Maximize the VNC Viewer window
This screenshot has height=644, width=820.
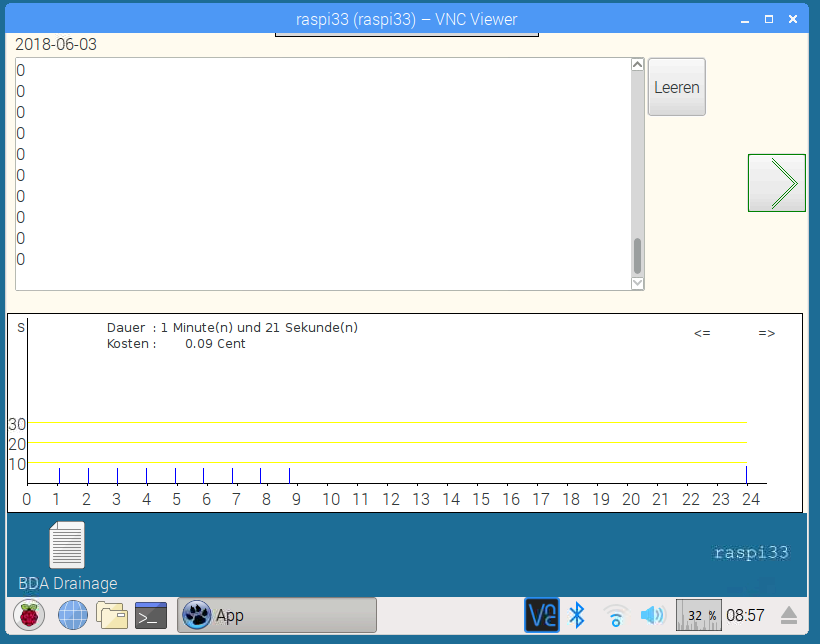point(769,19)
